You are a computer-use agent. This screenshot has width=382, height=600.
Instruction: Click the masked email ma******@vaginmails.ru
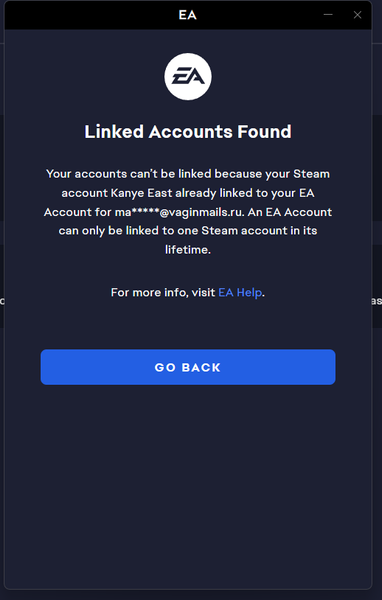pyautogui.click(x=179, y=212)
